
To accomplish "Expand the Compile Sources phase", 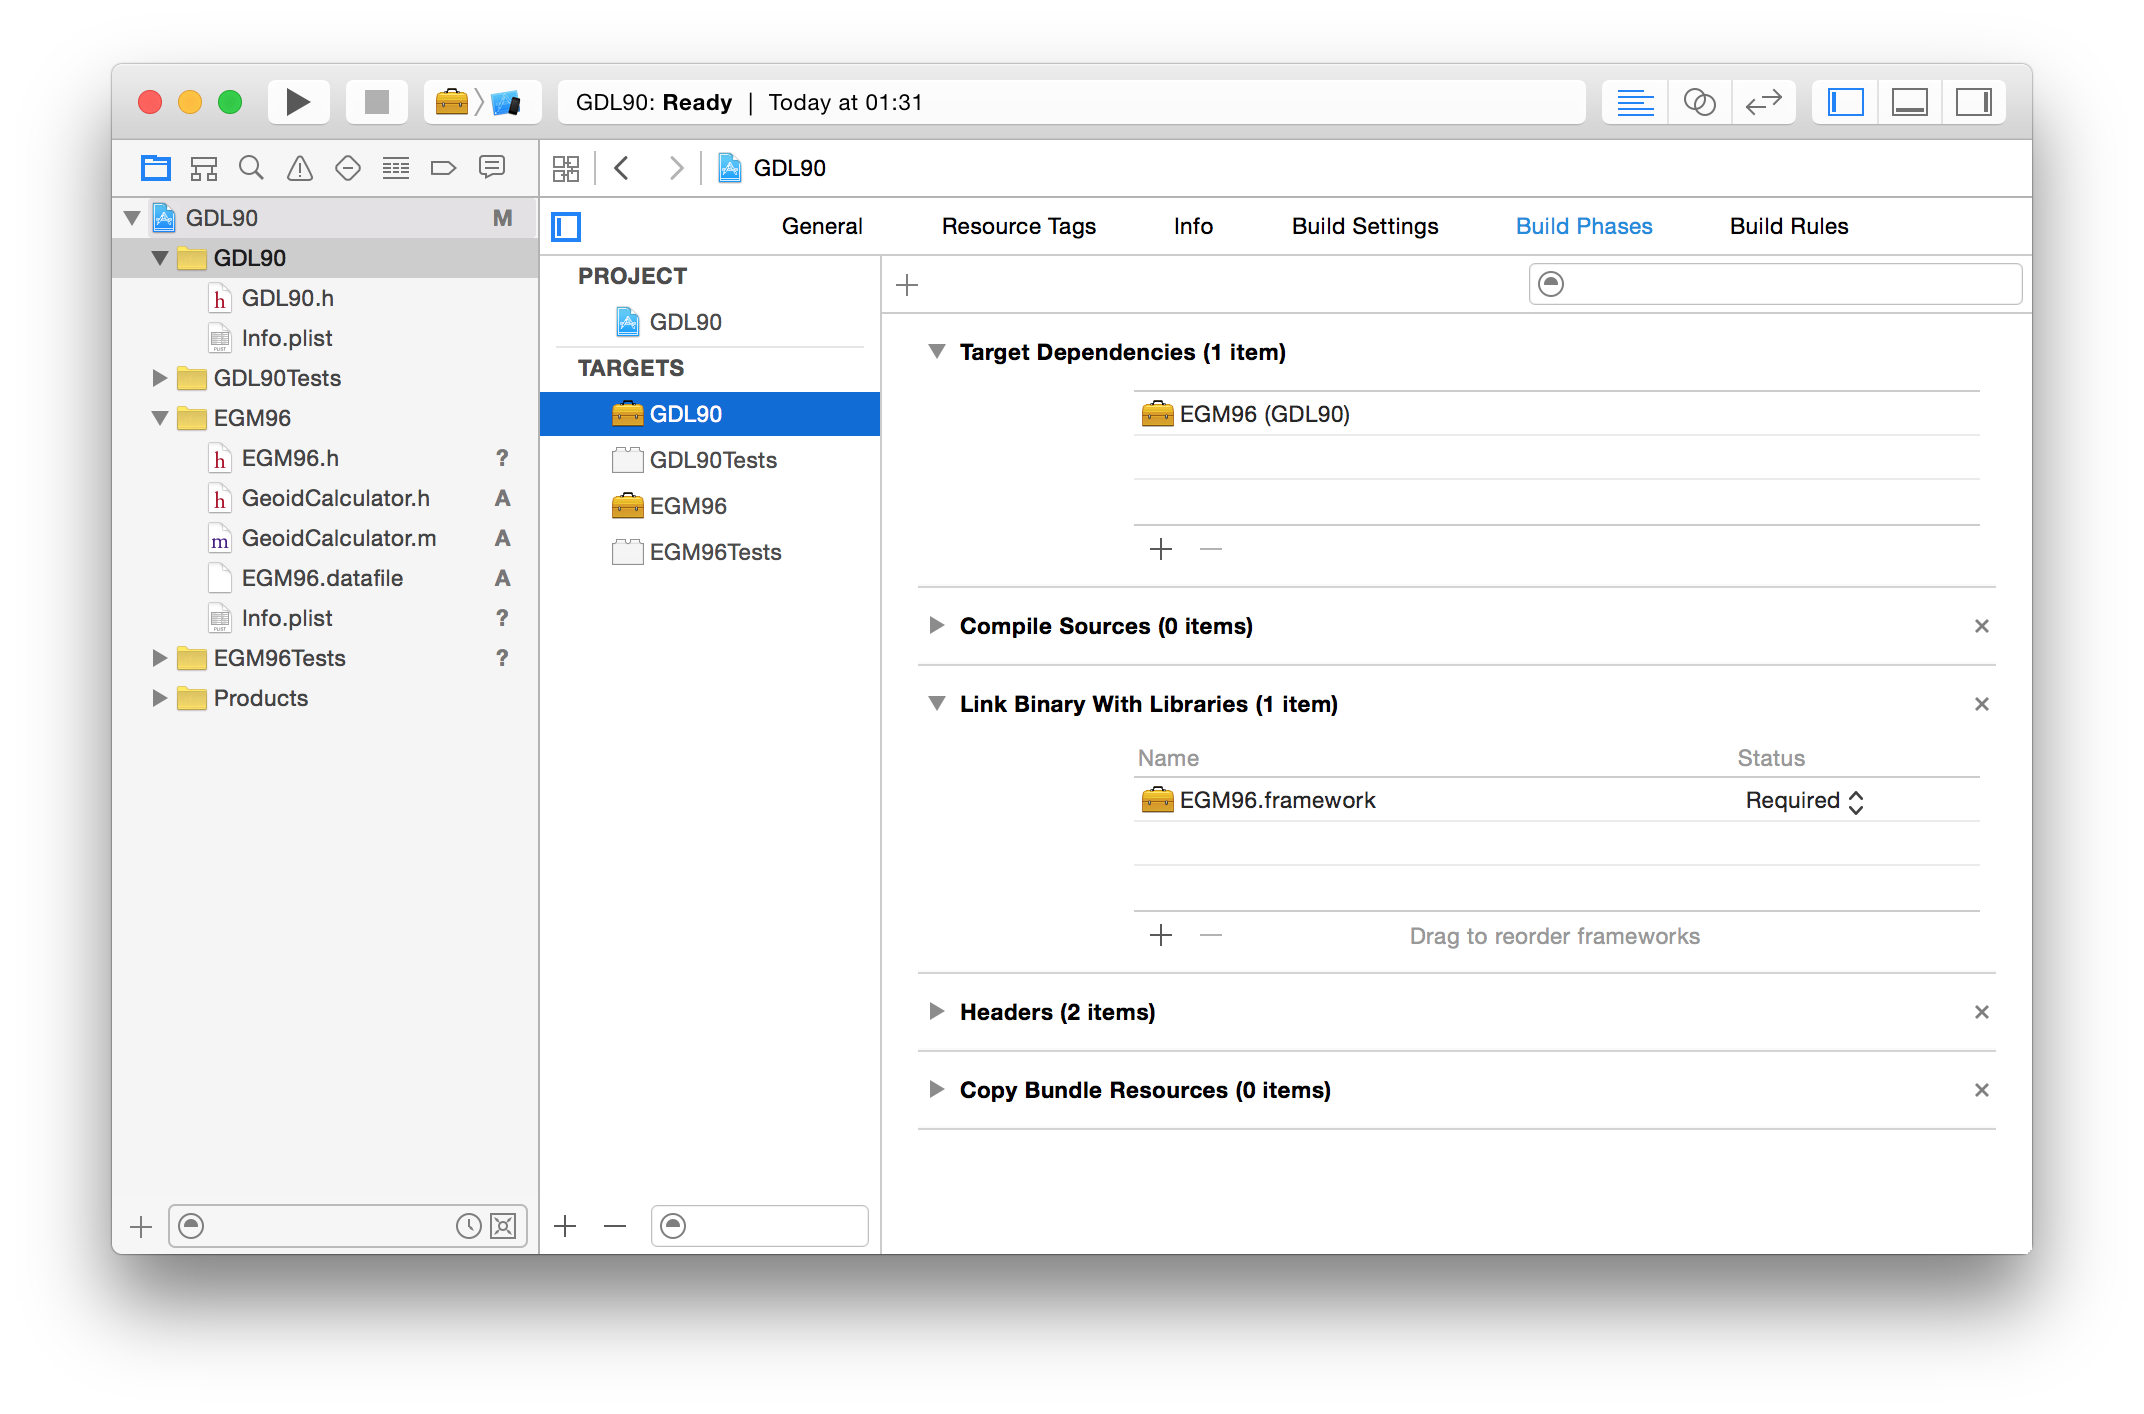I will coord(936,626).
